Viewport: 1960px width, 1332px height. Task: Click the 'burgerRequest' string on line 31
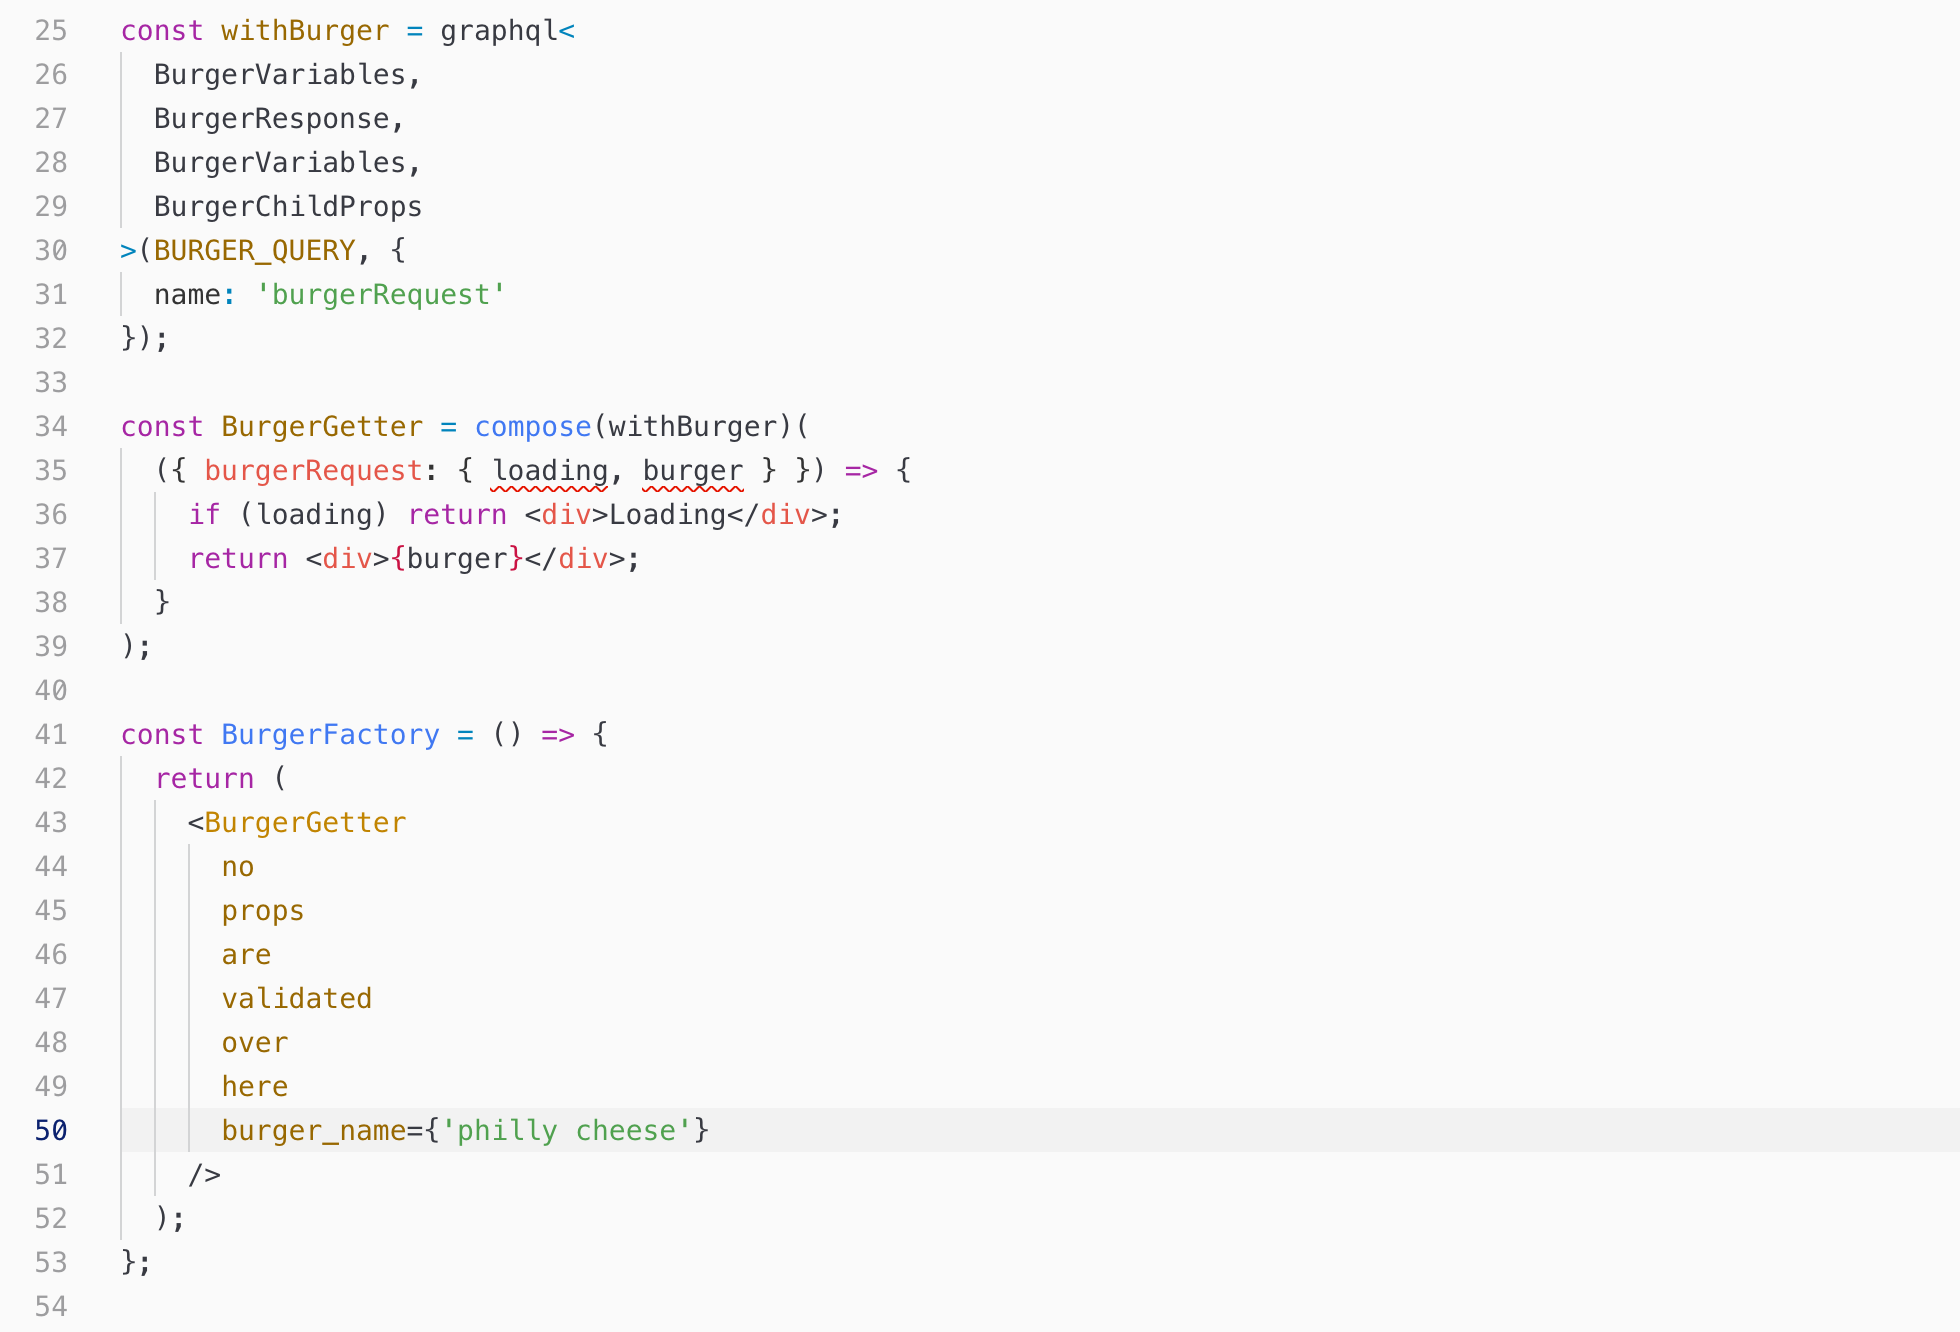[380, 294]
